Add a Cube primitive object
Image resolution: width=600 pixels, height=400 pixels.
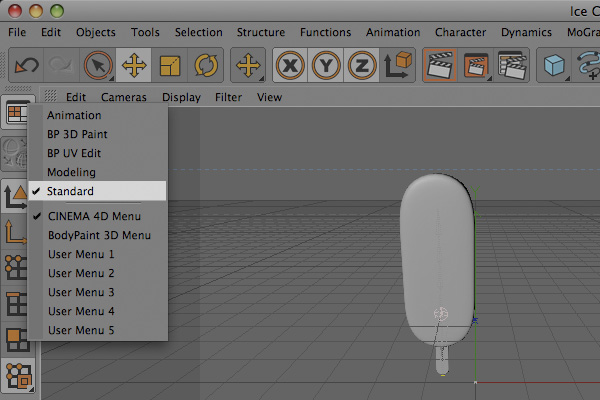coord(554,65)
